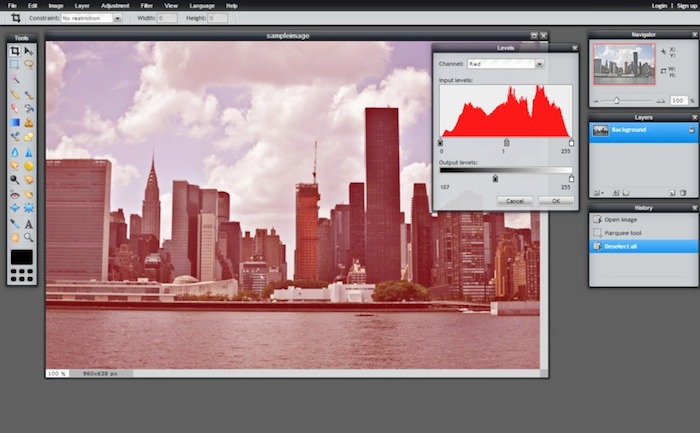Activate the Zoom magnifier tool

(28, 238)
